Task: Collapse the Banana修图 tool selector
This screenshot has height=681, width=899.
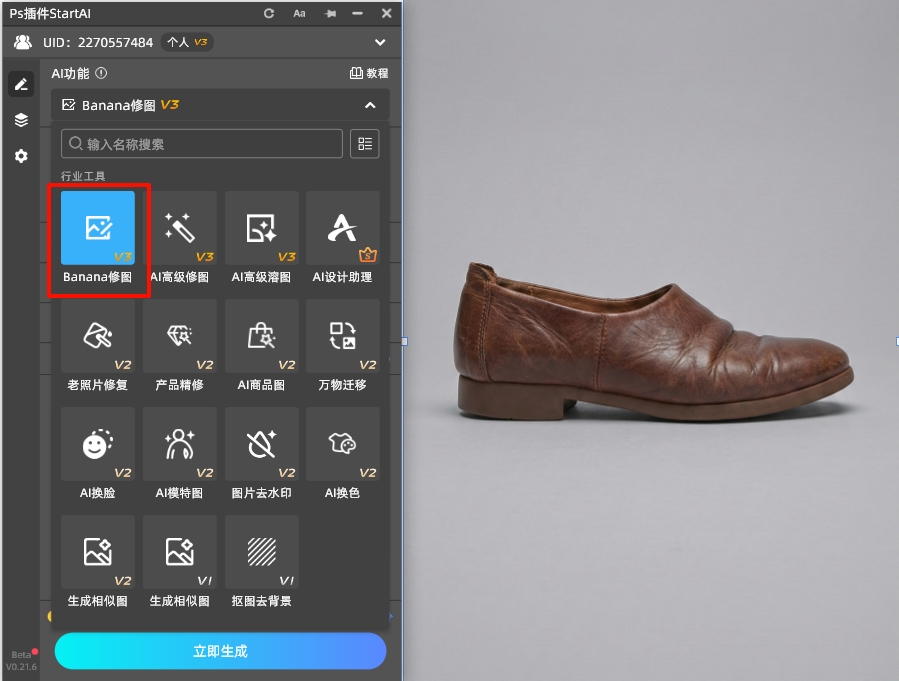Action: pos(370,105)
